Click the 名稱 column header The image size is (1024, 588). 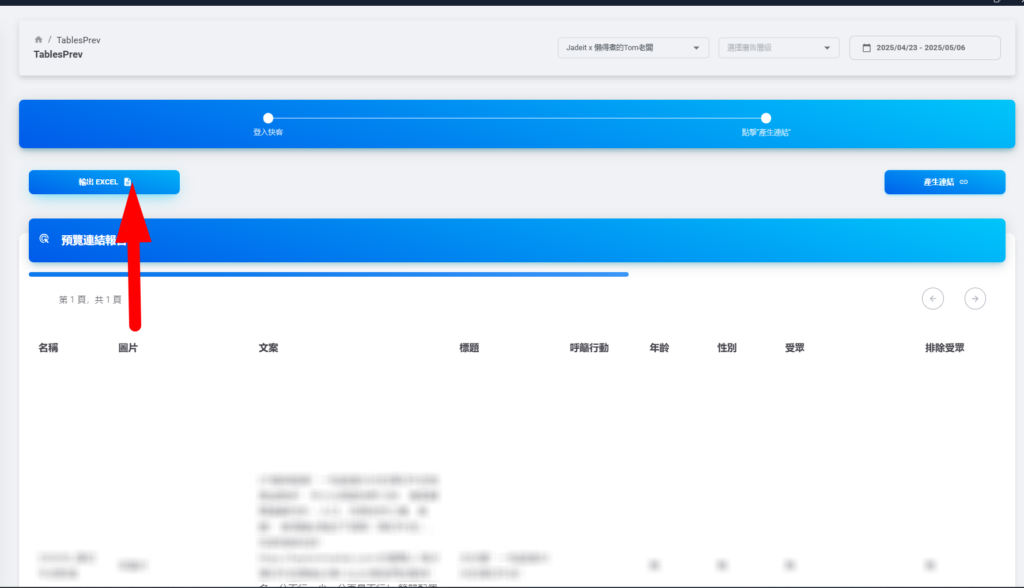[48, 348]
